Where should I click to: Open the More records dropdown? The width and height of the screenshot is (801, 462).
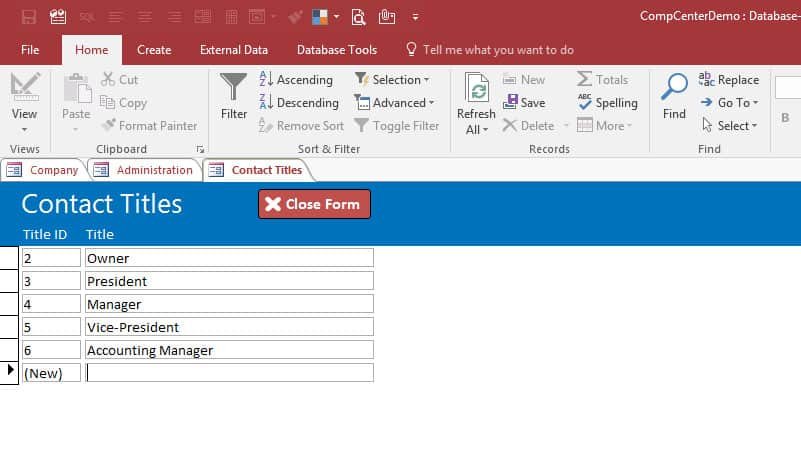(x=605, y=126)
